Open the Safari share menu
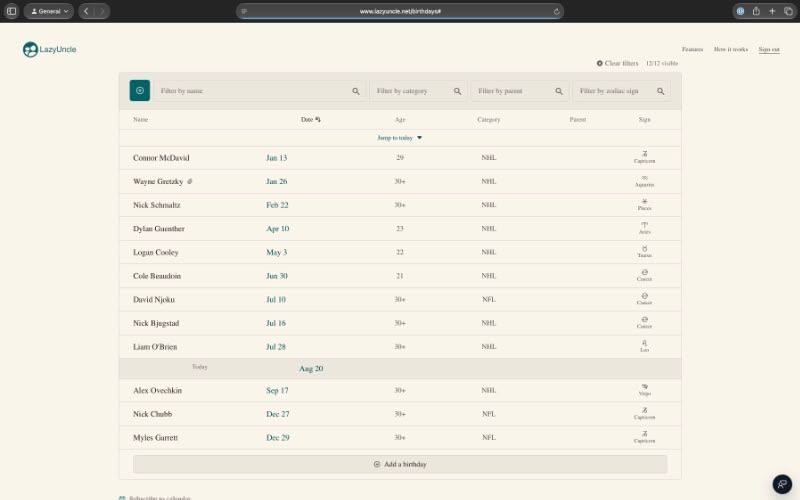 tap(756, 11)
